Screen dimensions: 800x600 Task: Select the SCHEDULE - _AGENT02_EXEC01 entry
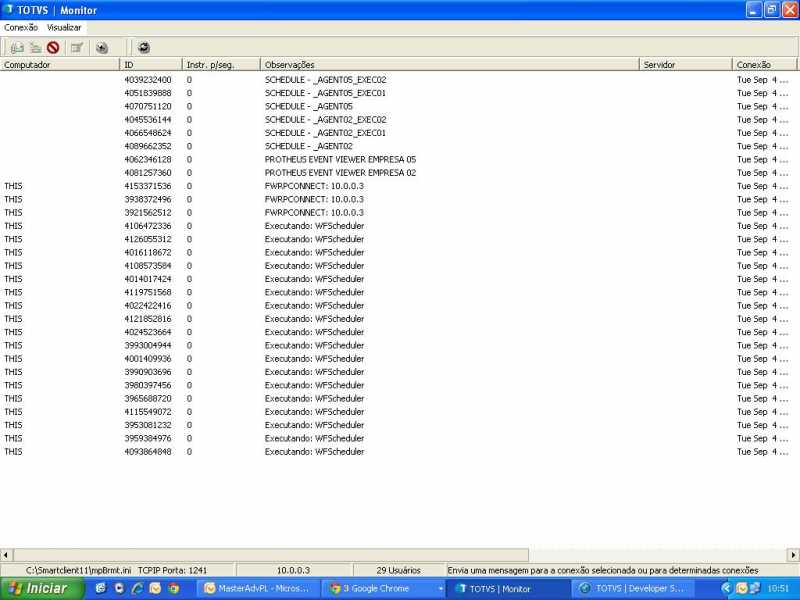tap(325, 133)
